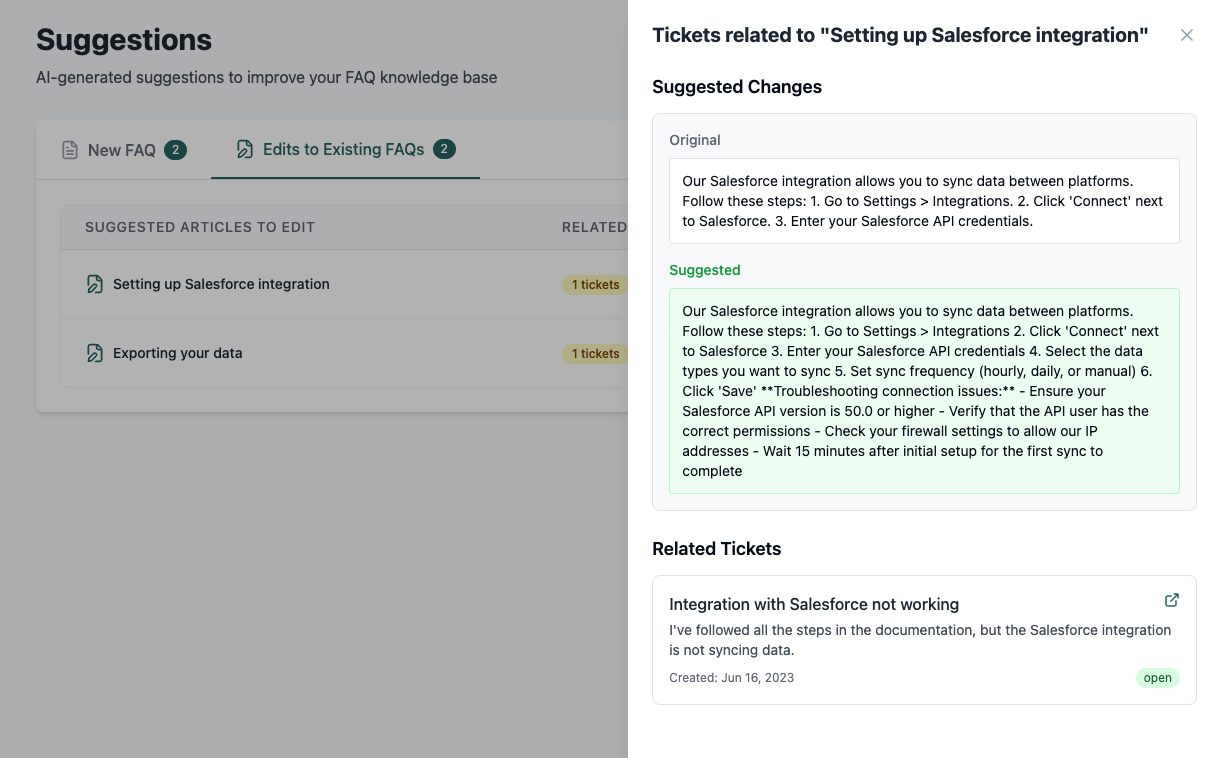Click the Salesforce integration article edit icon
Viewport: 1211px width, 758px height.
[95, 284]
